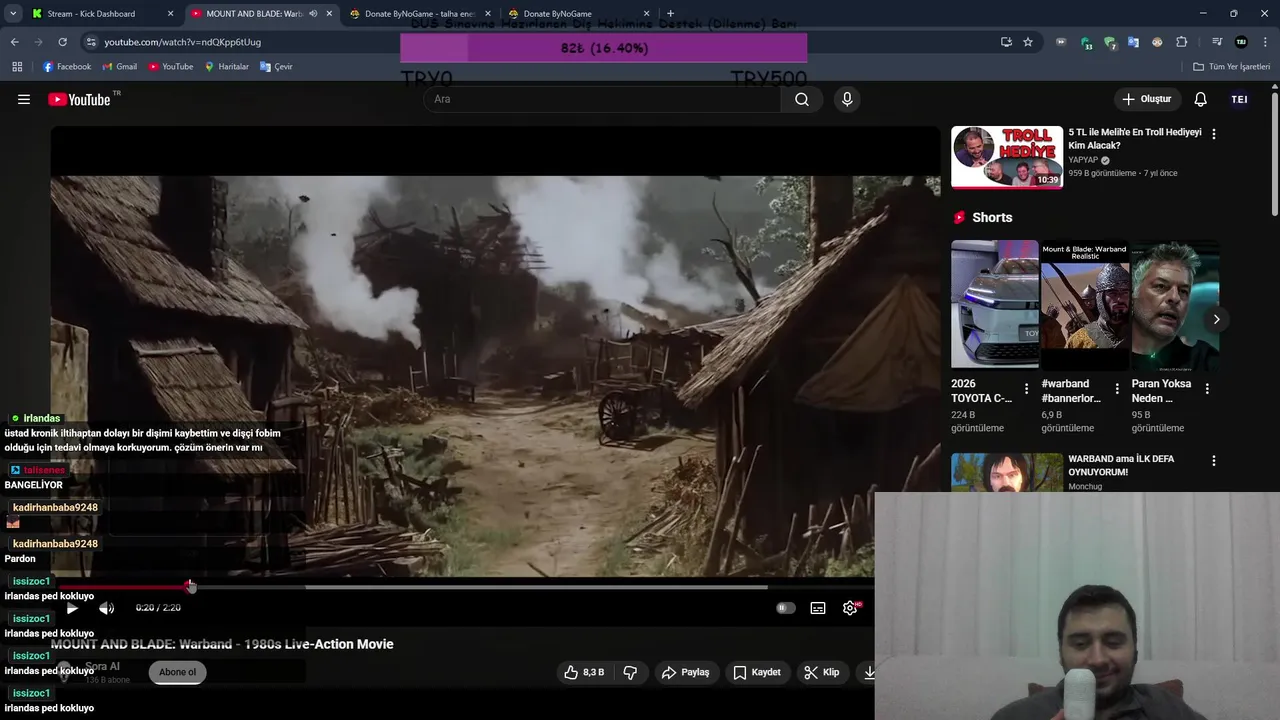Open media control playlist icon
This screenshot has height=720, width=1280.
1217,42
